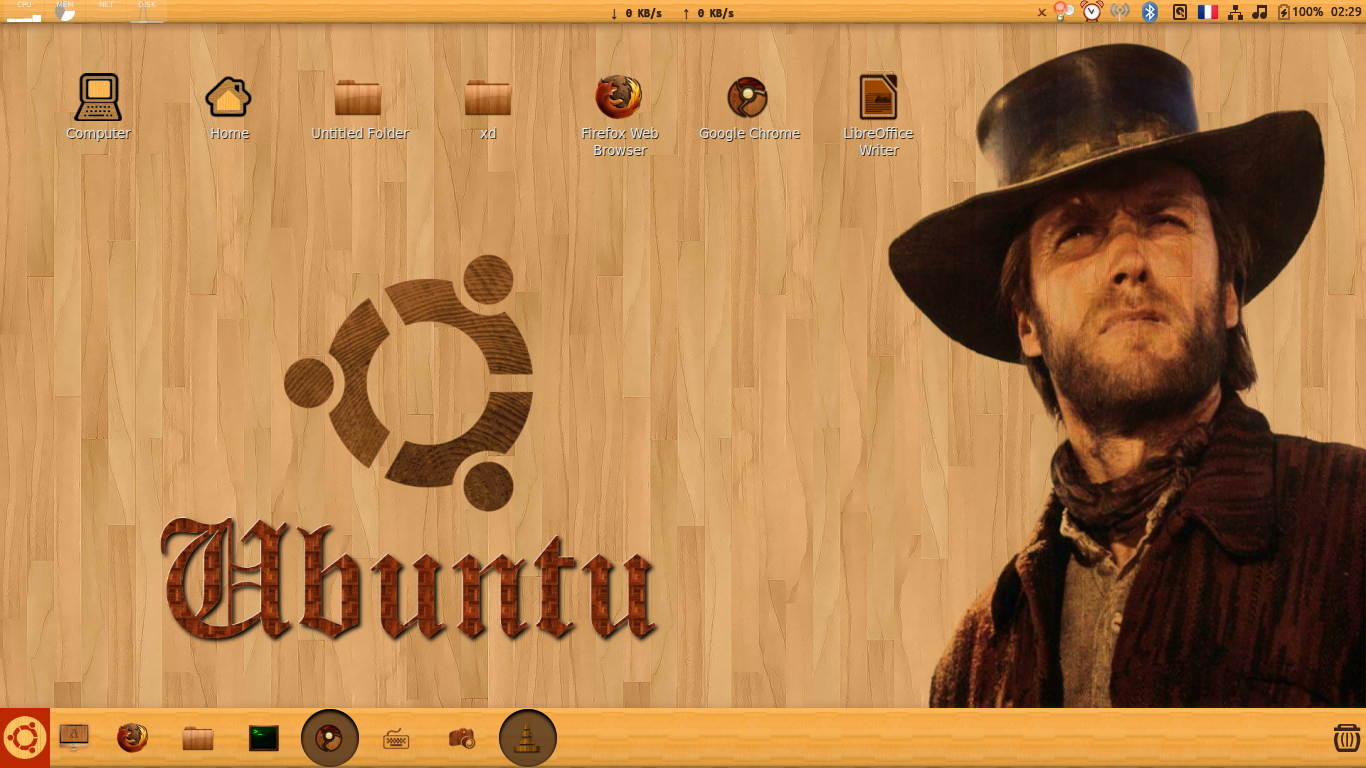Open the music note sound menu
The image size is (1366, 768).
pos(1260,12)
